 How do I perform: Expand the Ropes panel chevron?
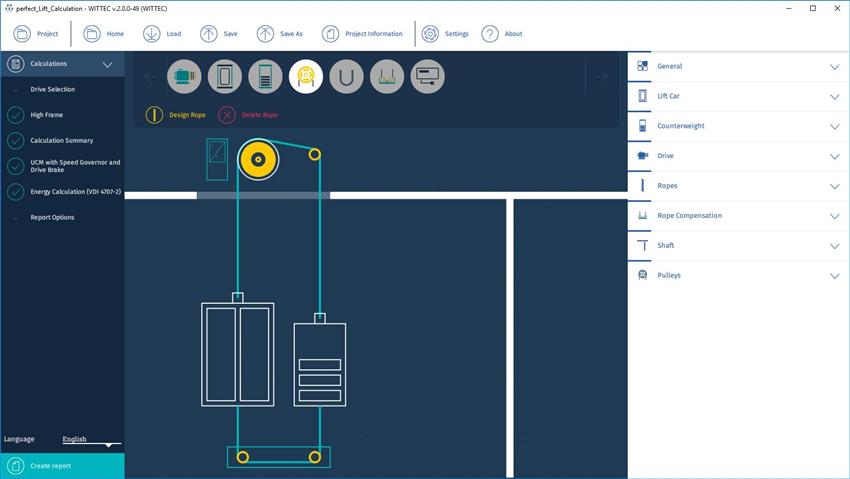[834, 186]
